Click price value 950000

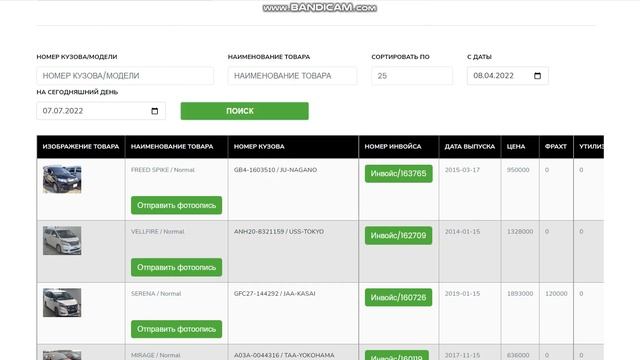(x=518, y=170)
